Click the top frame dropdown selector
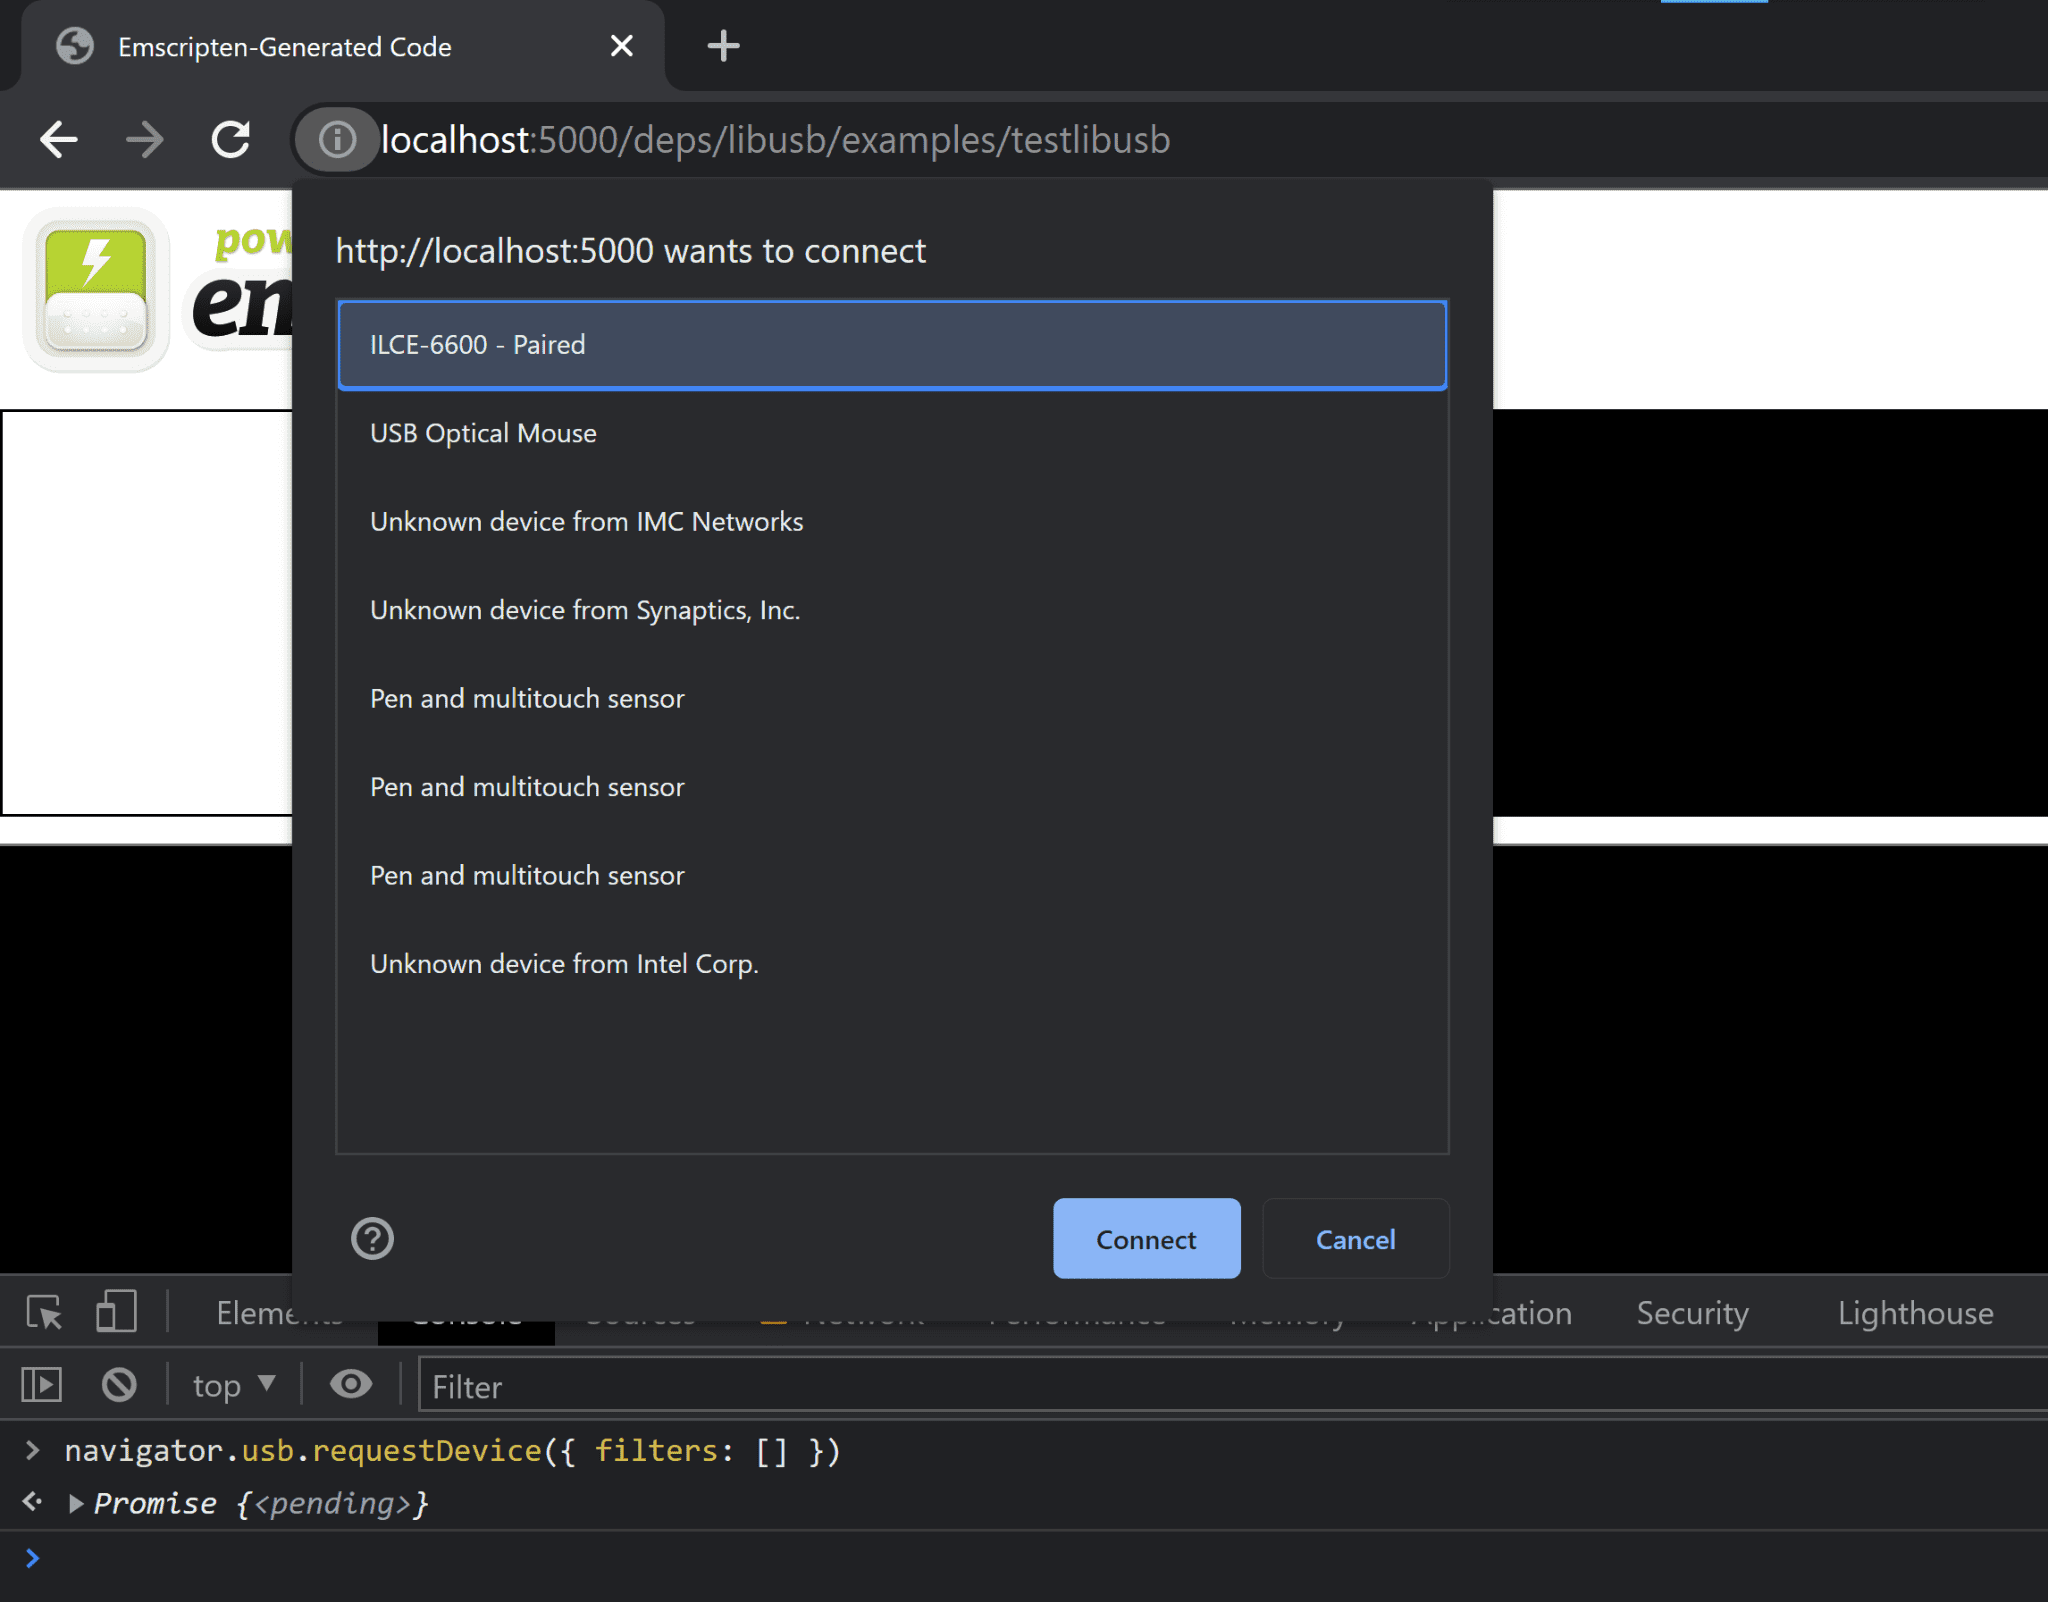This screenshot has width=2048, height=1602. [x=233, y=1386]
